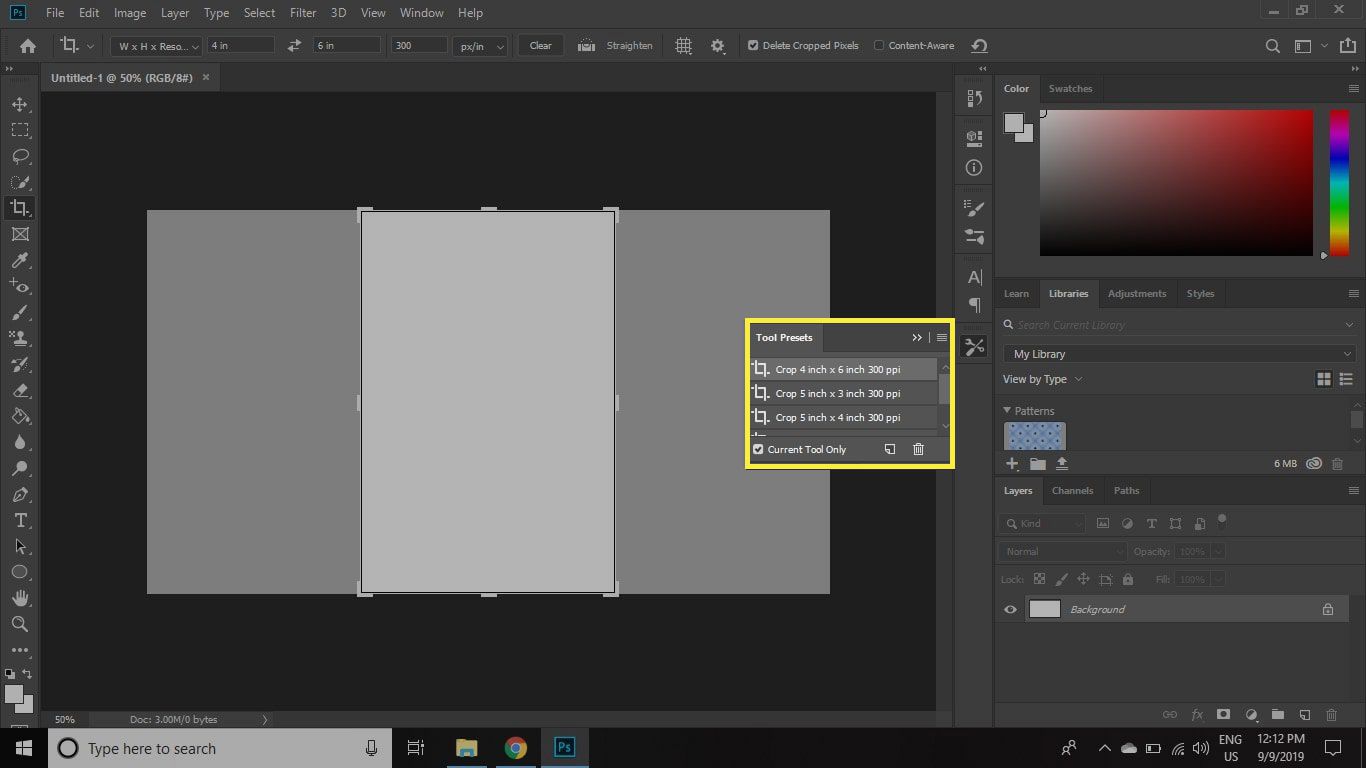
Task: Select the Pen tool
Action: [x=19, y=494]
